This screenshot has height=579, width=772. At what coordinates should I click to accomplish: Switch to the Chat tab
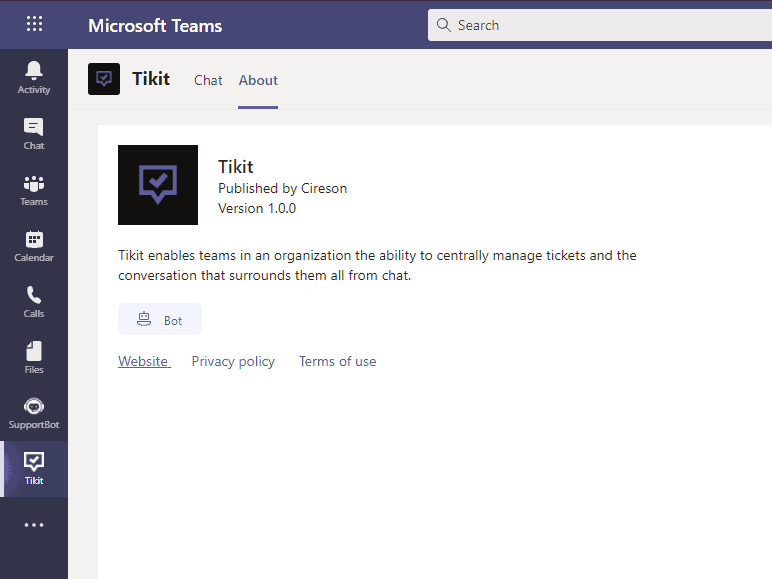(x=208, y=80)
